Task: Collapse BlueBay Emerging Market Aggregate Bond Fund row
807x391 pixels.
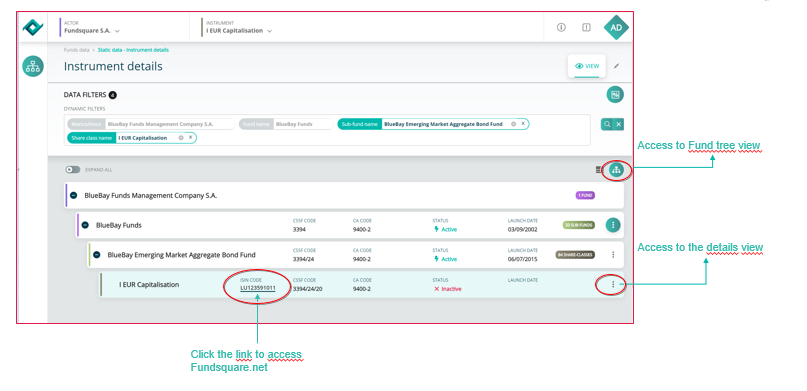Action: click(96, 255)
